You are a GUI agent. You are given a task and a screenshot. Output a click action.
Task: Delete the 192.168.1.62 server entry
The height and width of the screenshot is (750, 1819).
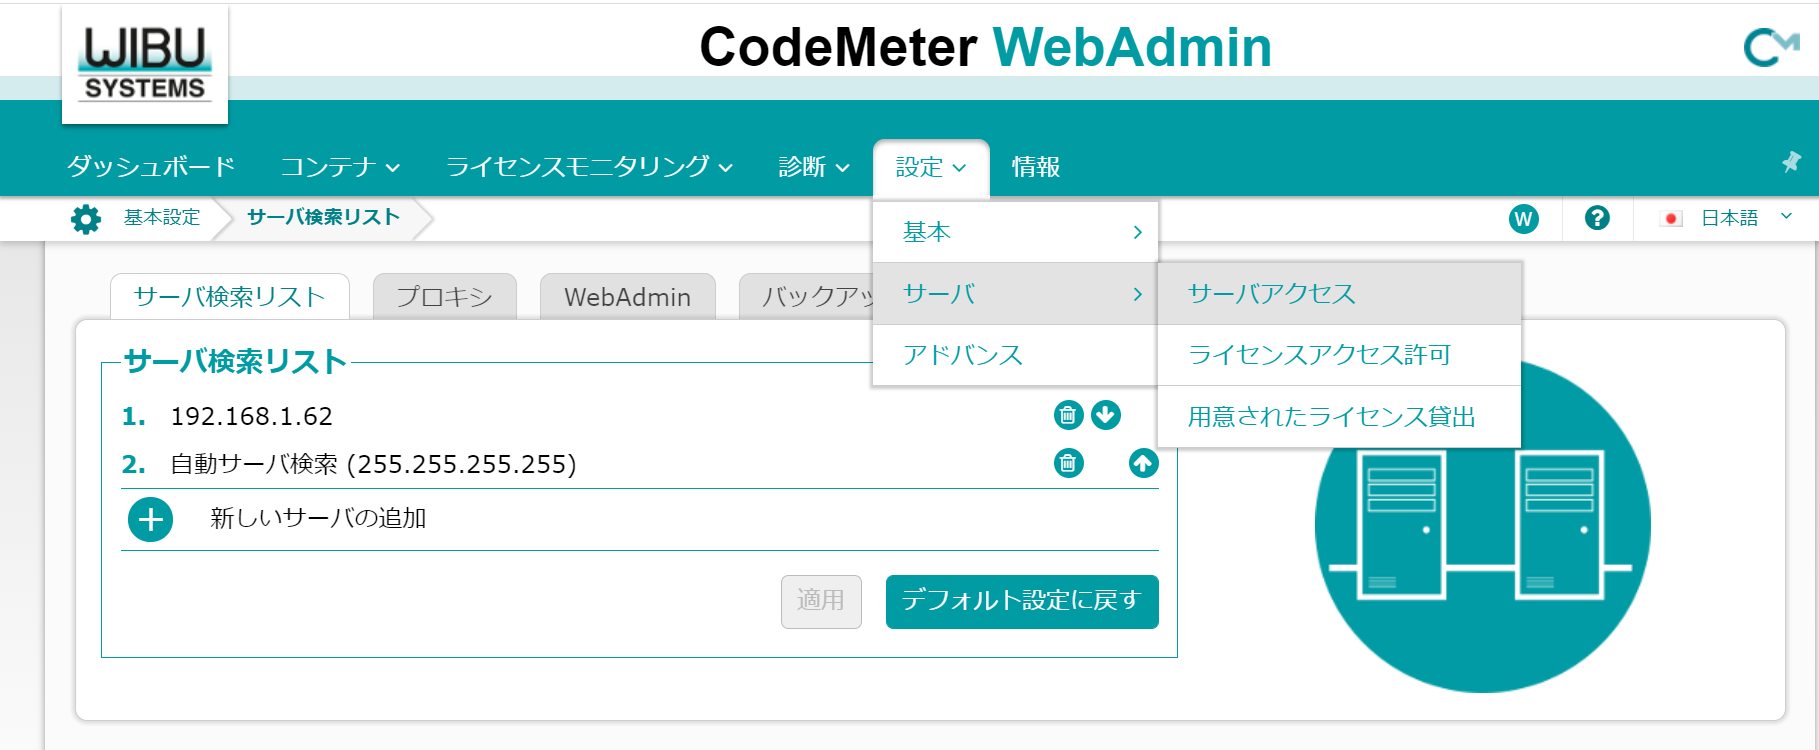pyautogui.click(x=1069, y=415)
